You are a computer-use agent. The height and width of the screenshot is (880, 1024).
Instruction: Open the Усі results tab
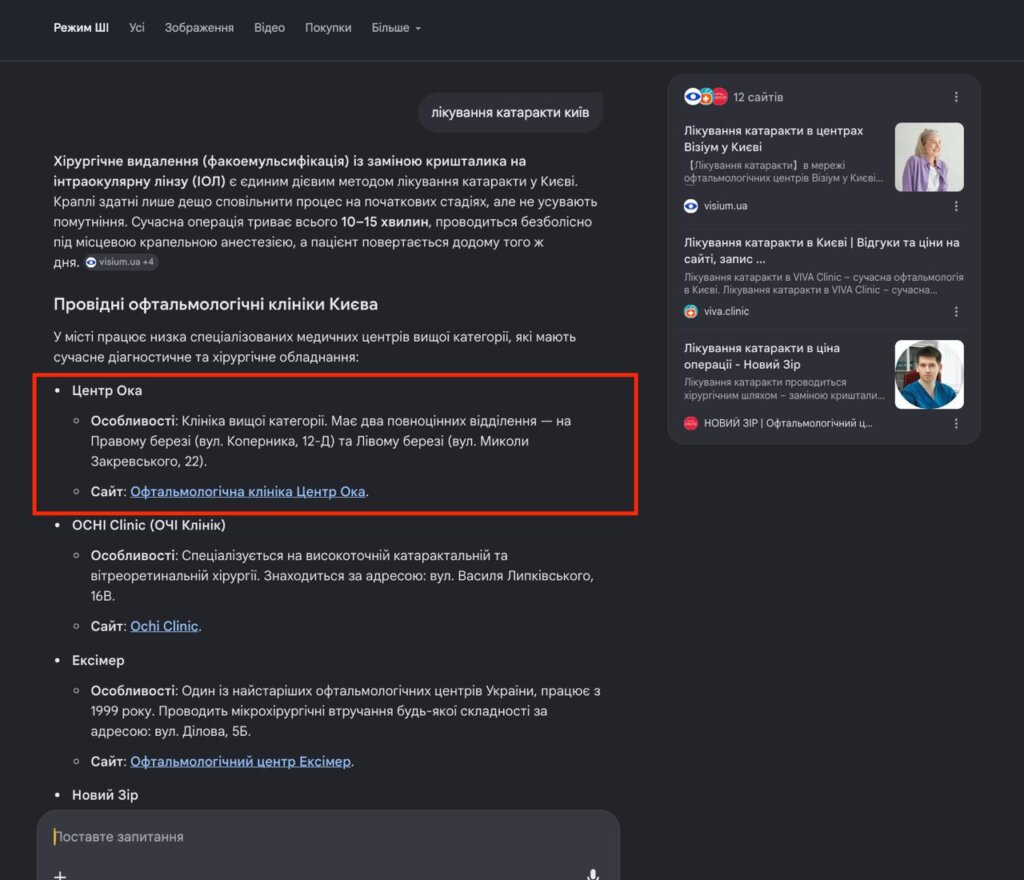click(x=136, y=27)
